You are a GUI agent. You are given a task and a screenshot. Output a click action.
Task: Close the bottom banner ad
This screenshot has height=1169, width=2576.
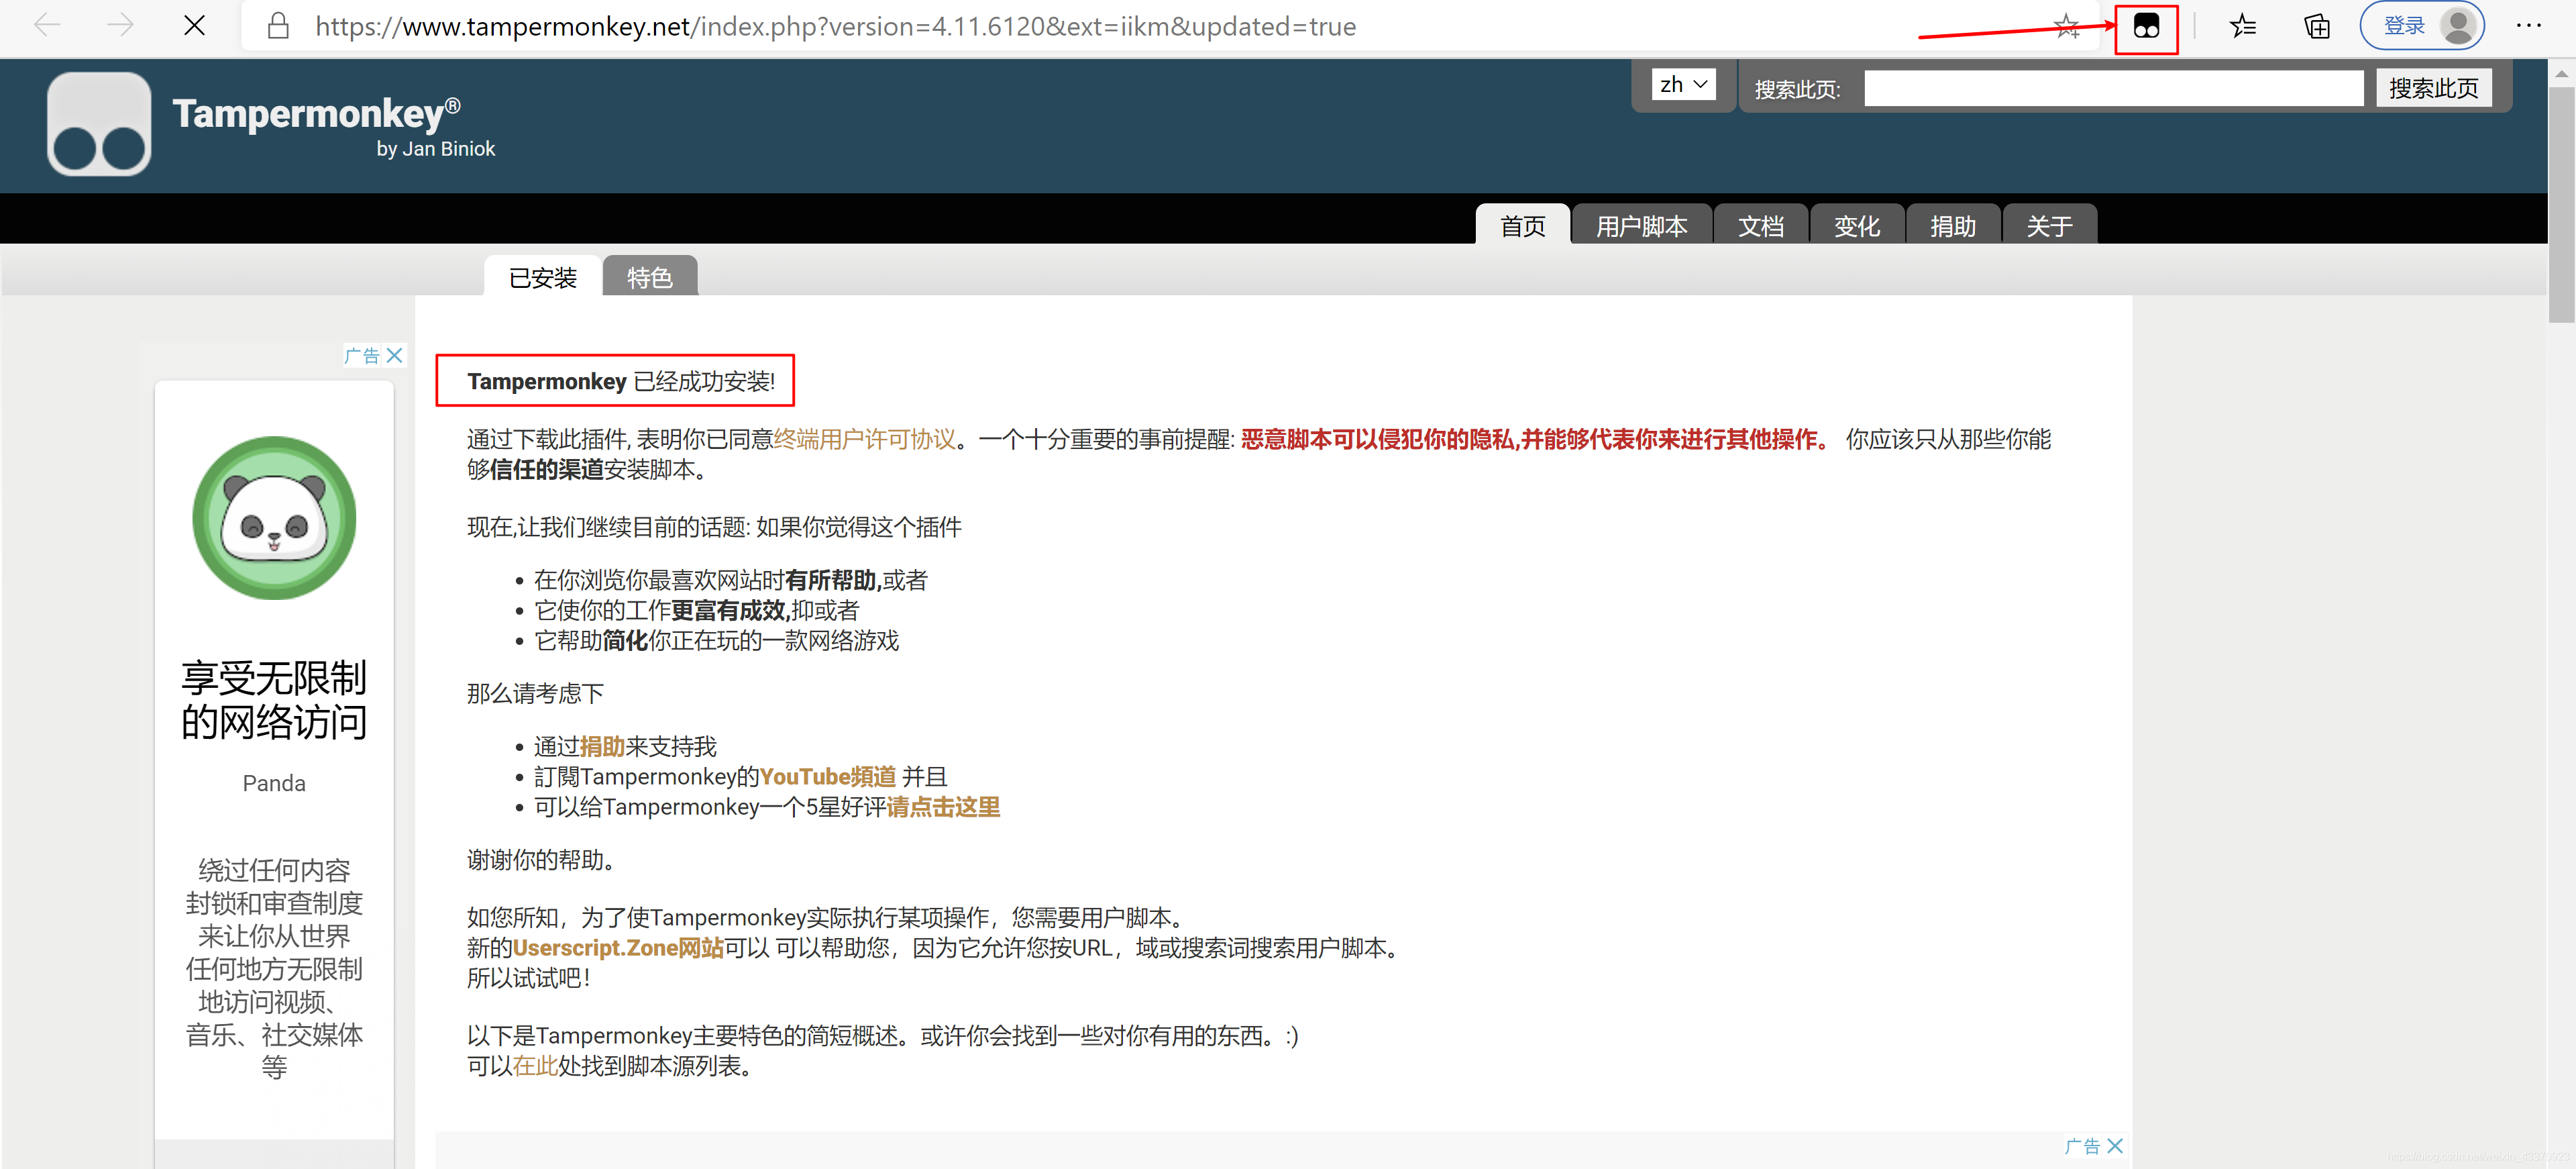(2115, 1146)
